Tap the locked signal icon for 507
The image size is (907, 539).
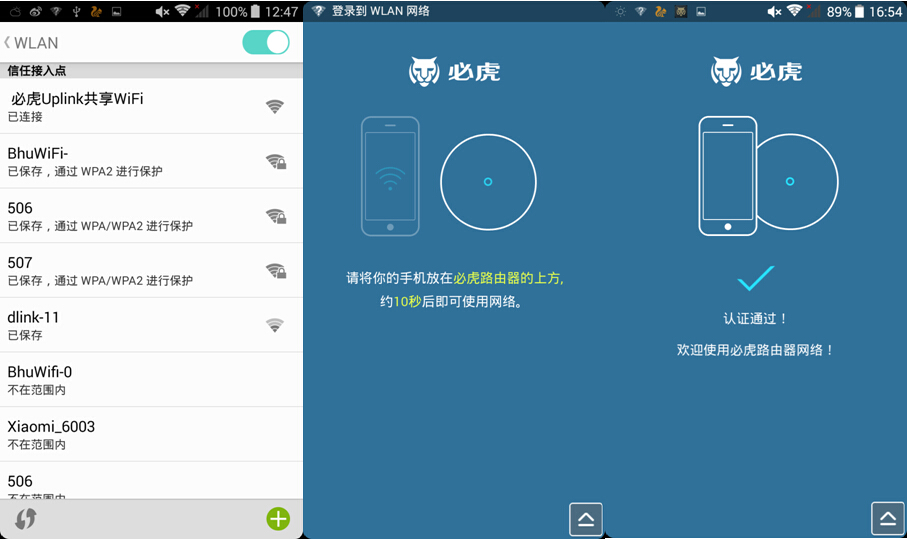tap(276, 271)
